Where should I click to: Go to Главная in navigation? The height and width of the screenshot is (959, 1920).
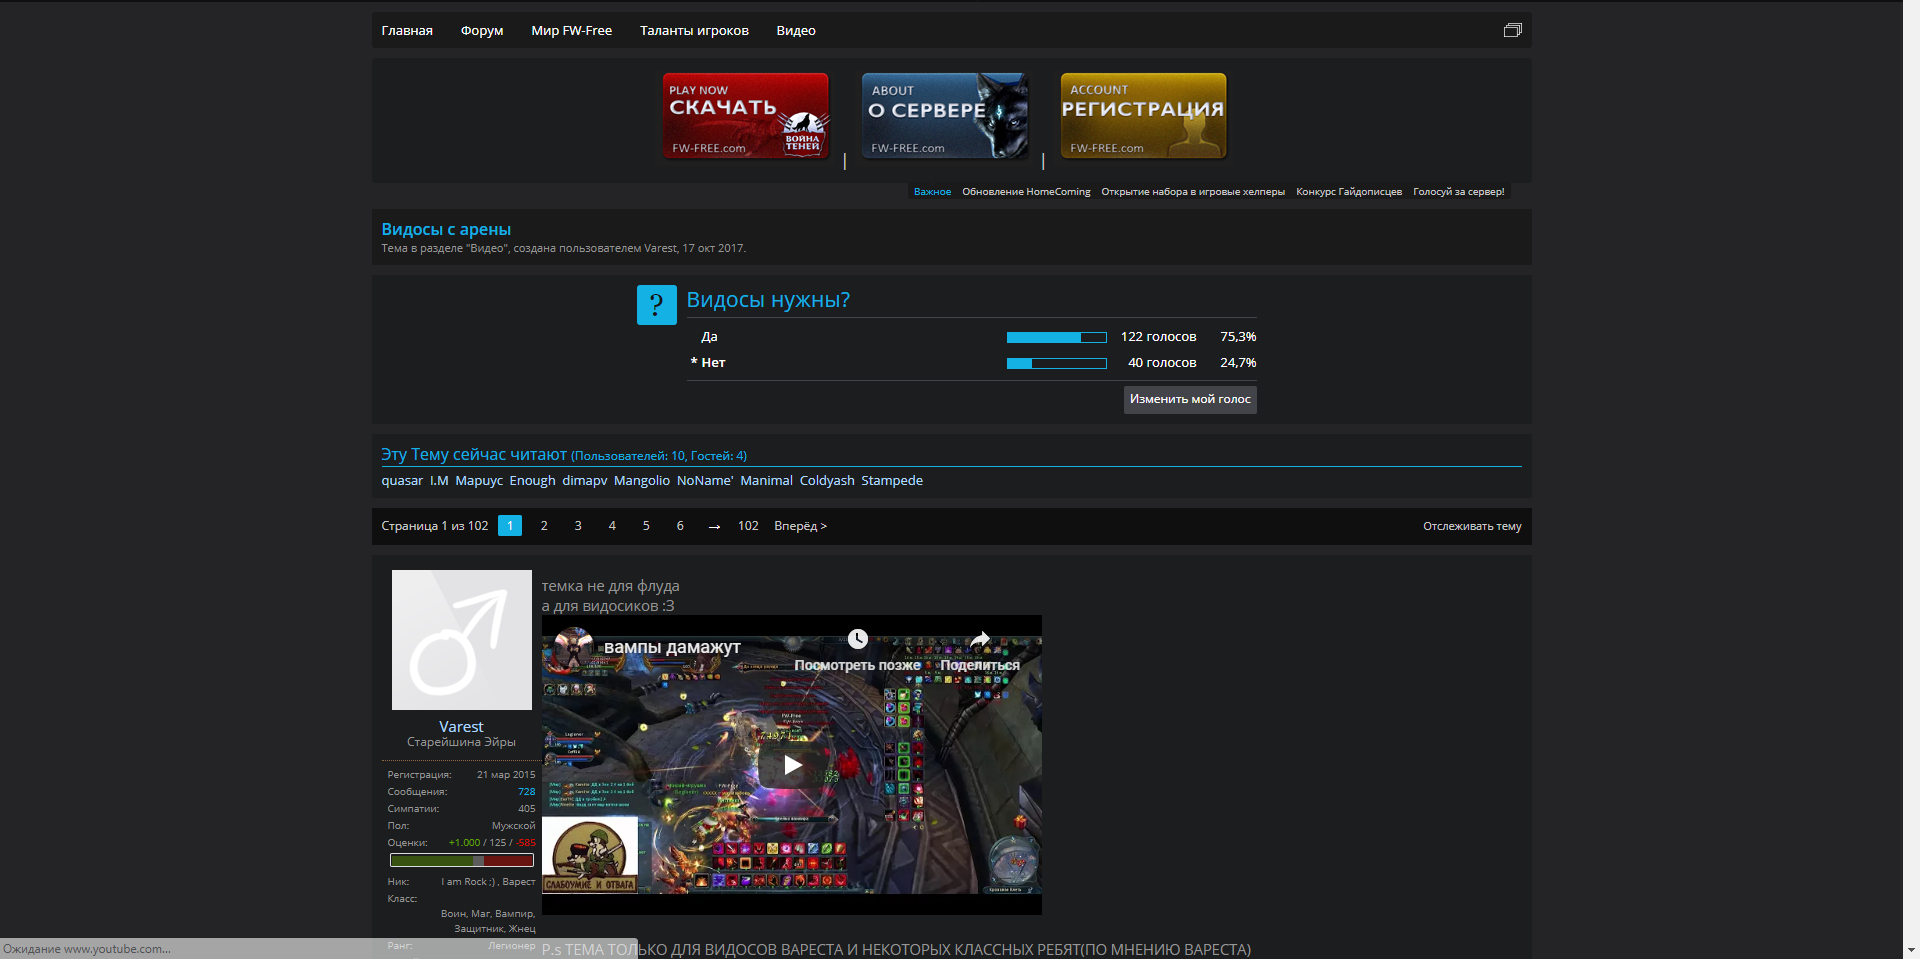coord(407,31)
